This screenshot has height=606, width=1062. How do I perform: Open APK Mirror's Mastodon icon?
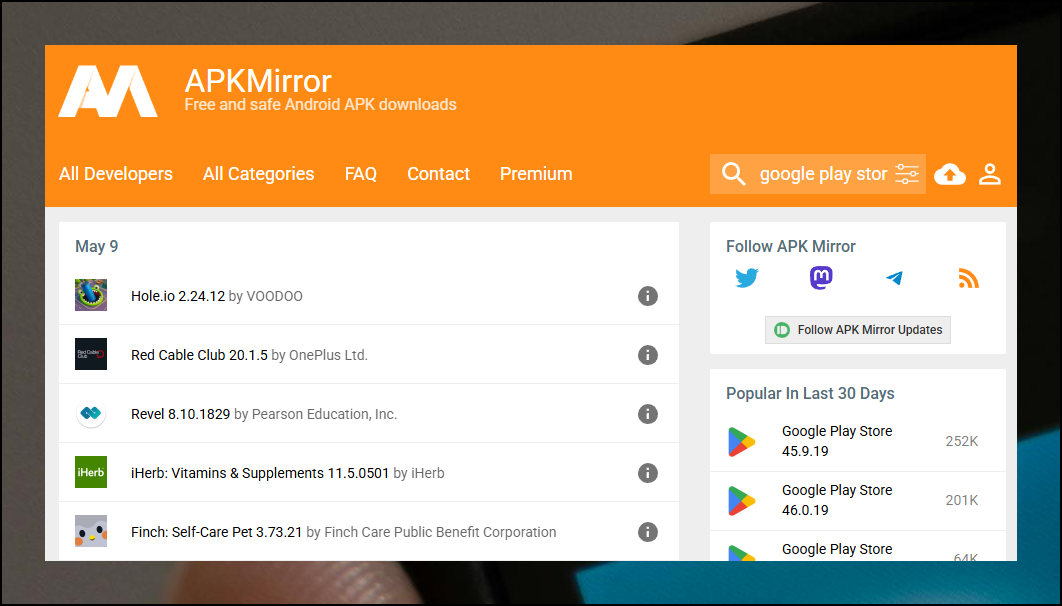tap(821, 278)
